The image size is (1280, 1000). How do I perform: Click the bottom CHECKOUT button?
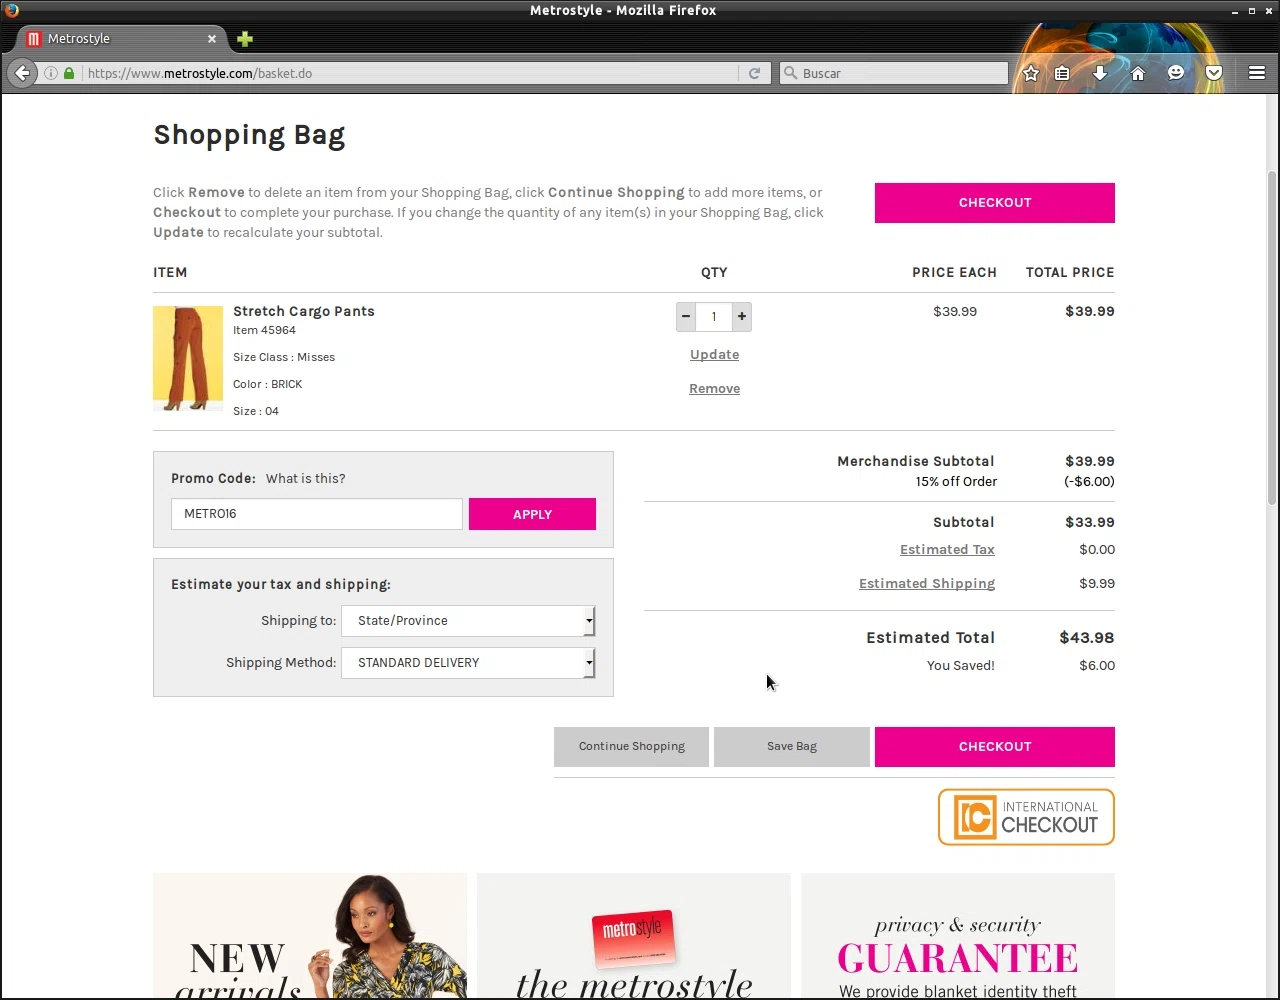click(994, 747)
